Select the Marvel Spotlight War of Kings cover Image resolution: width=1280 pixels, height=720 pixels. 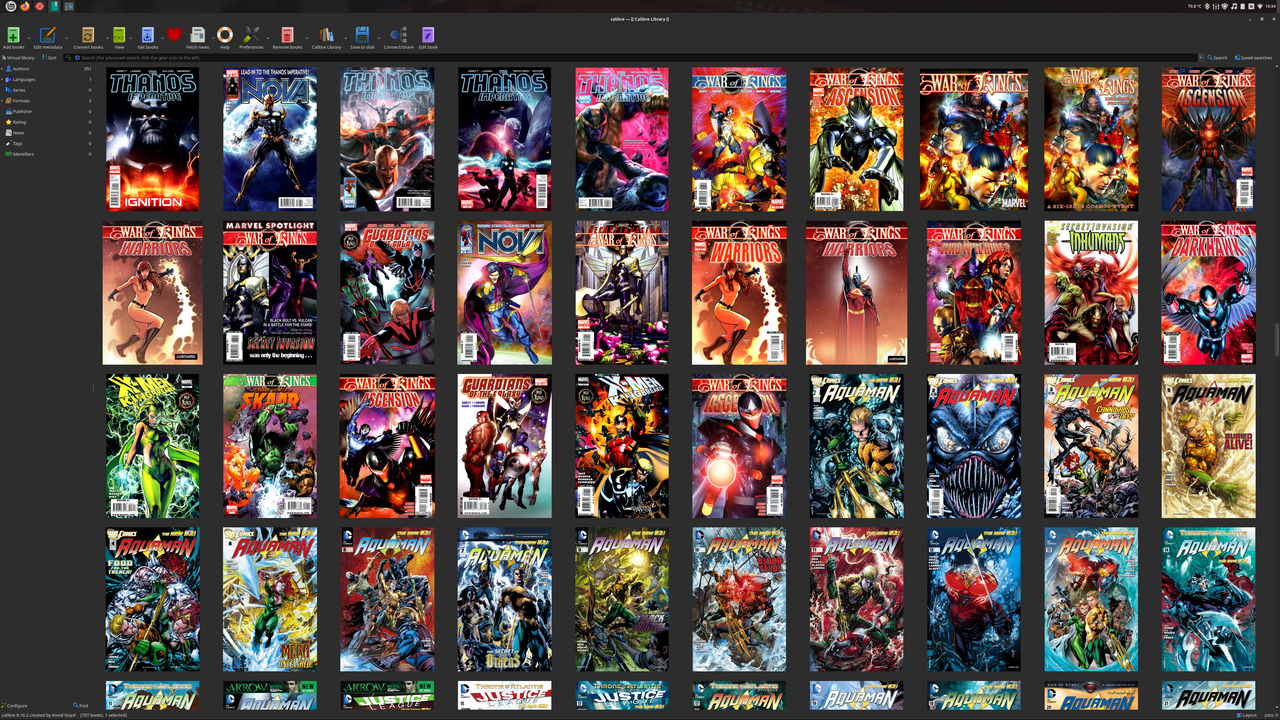click(270, 293)
